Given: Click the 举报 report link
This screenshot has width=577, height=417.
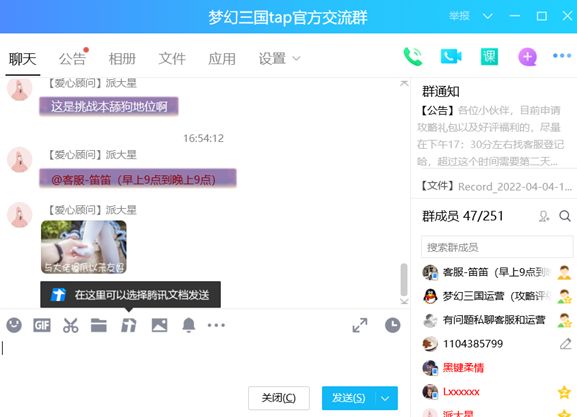Looking at the screenshot, I should pyautogui.click(x=459, y=16).
